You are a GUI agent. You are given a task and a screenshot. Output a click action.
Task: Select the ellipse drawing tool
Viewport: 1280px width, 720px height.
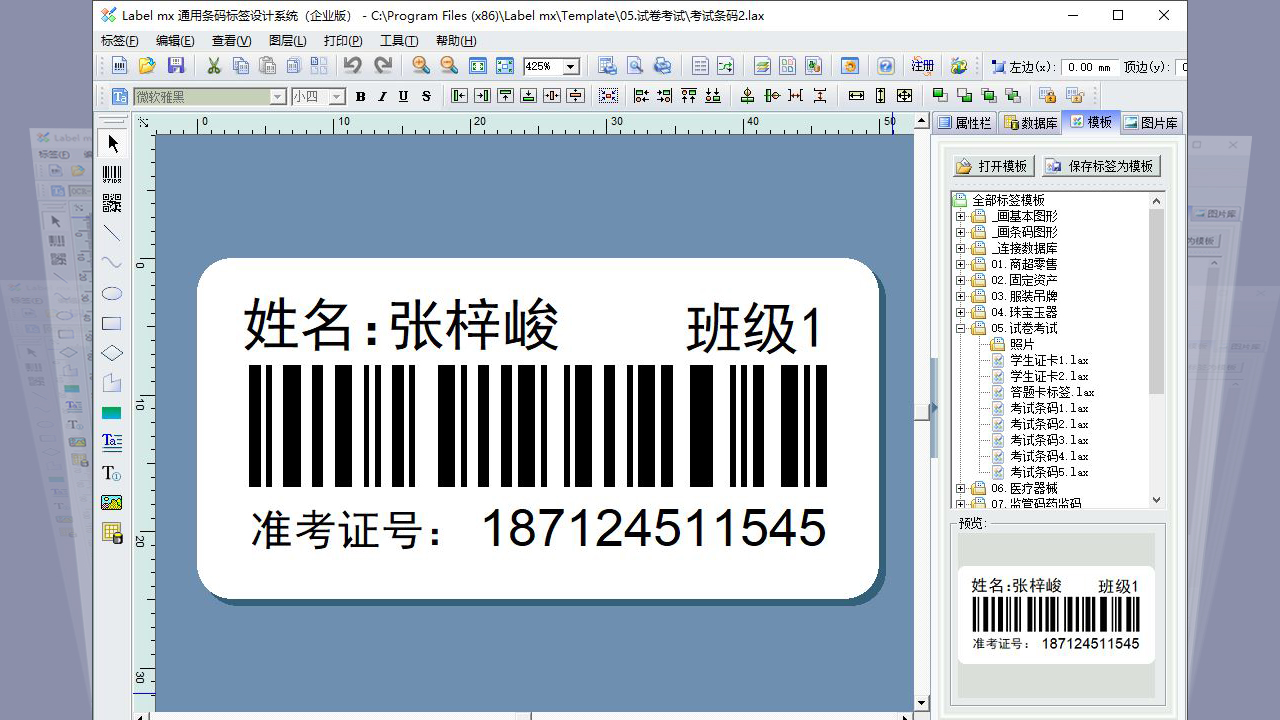(x=111, y=293)
